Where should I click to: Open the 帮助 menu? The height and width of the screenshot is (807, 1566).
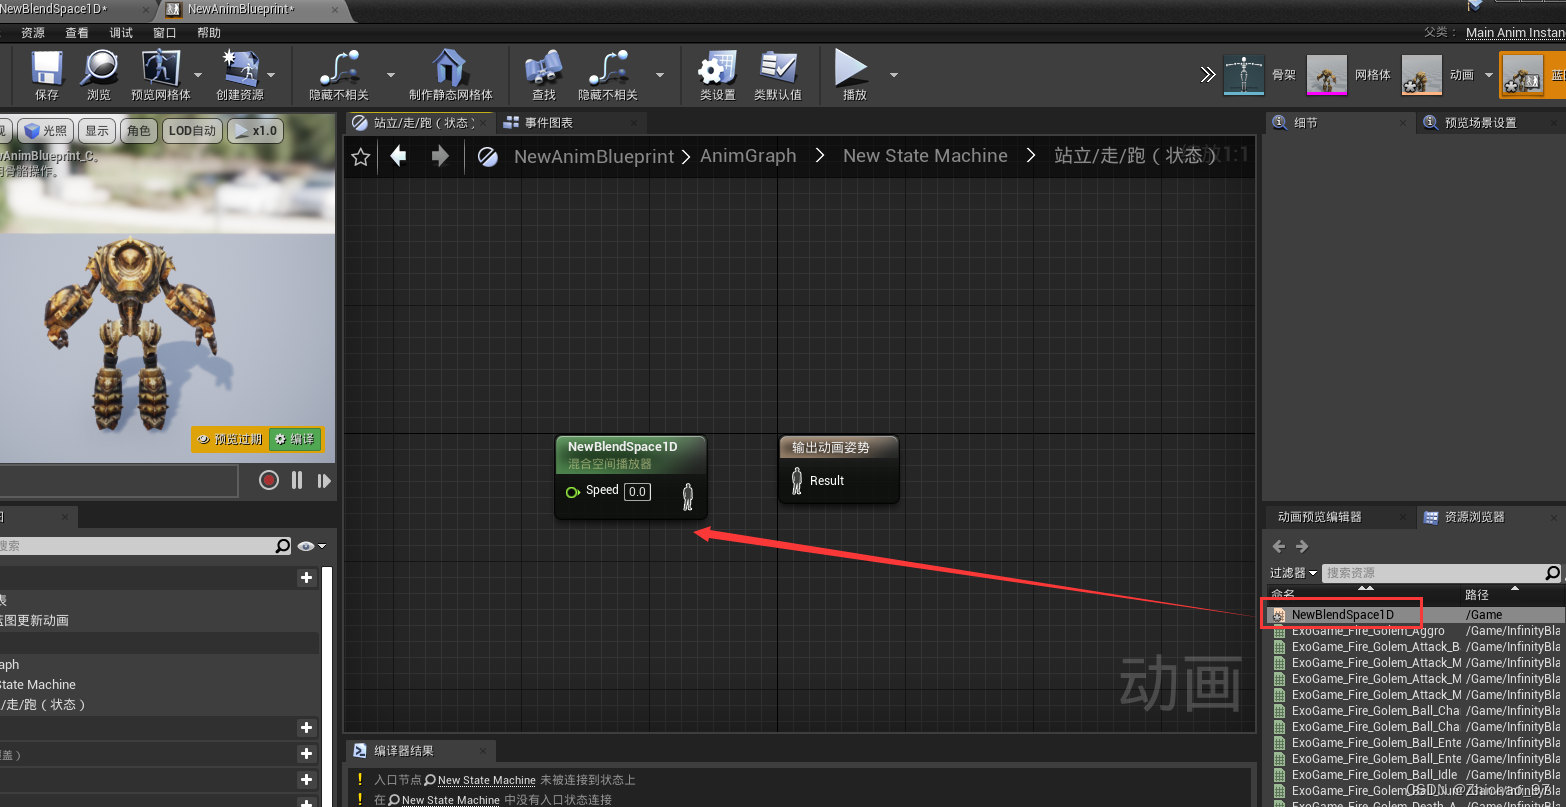click(209, 33)
